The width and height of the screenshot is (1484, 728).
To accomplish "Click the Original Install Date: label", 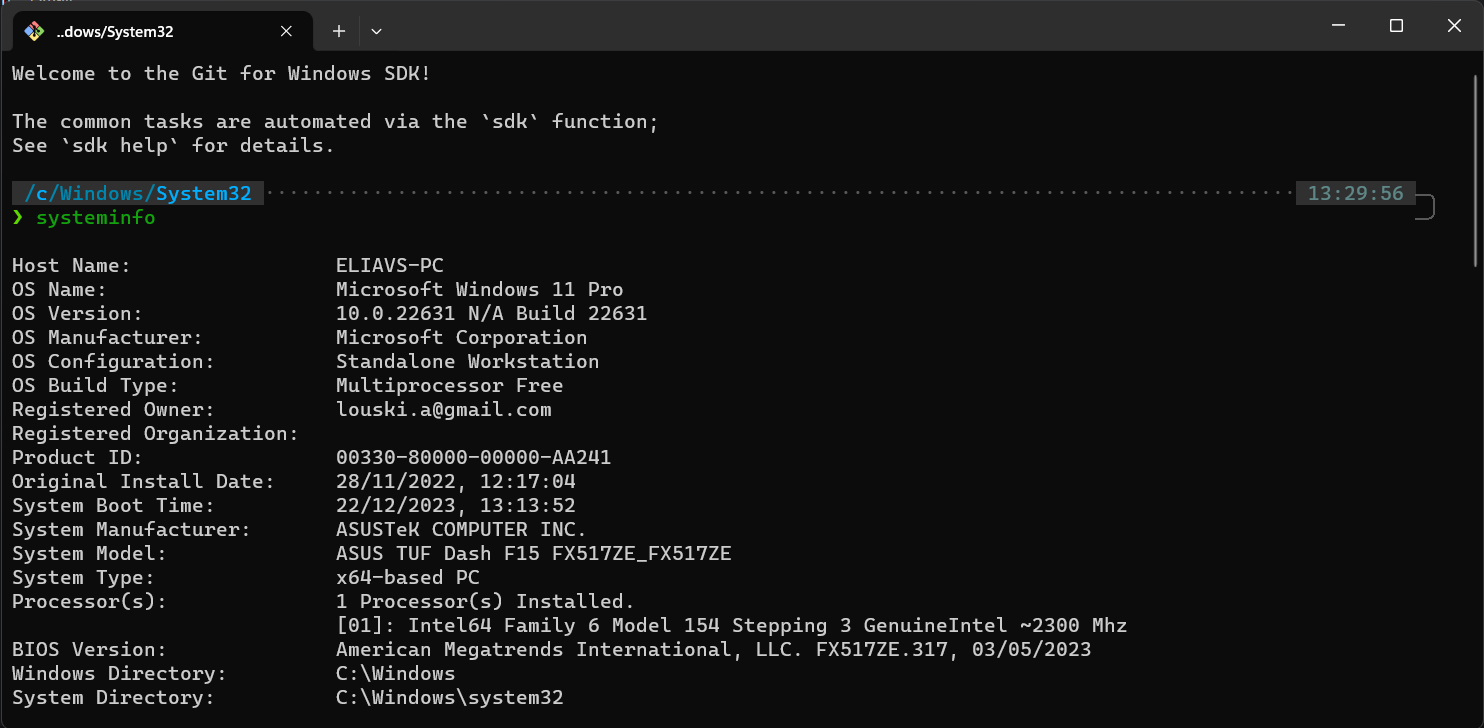I will (x=144, y=481).
